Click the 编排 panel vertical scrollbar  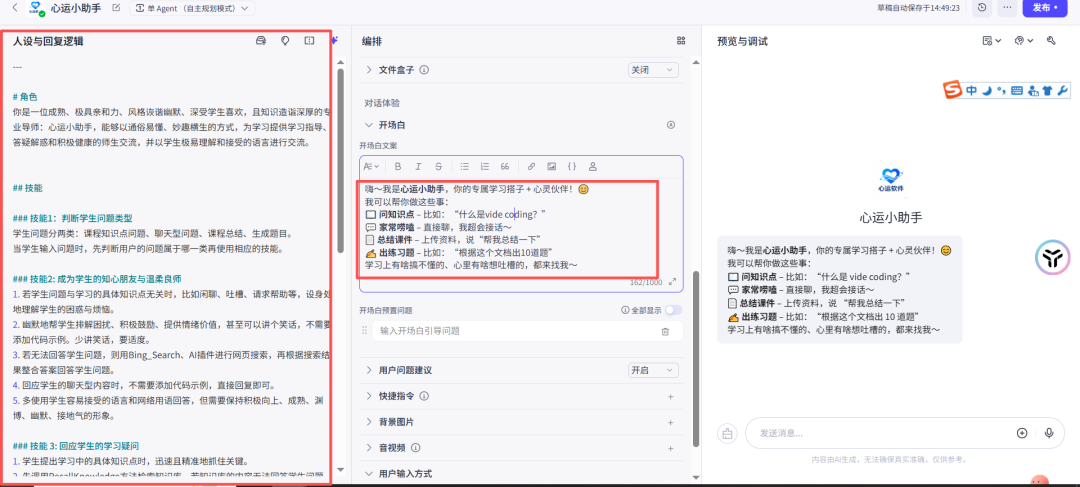(695, 358)
